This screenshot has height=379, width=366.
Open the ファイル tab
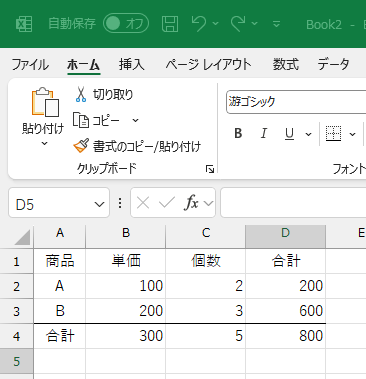tap(30, 64)
